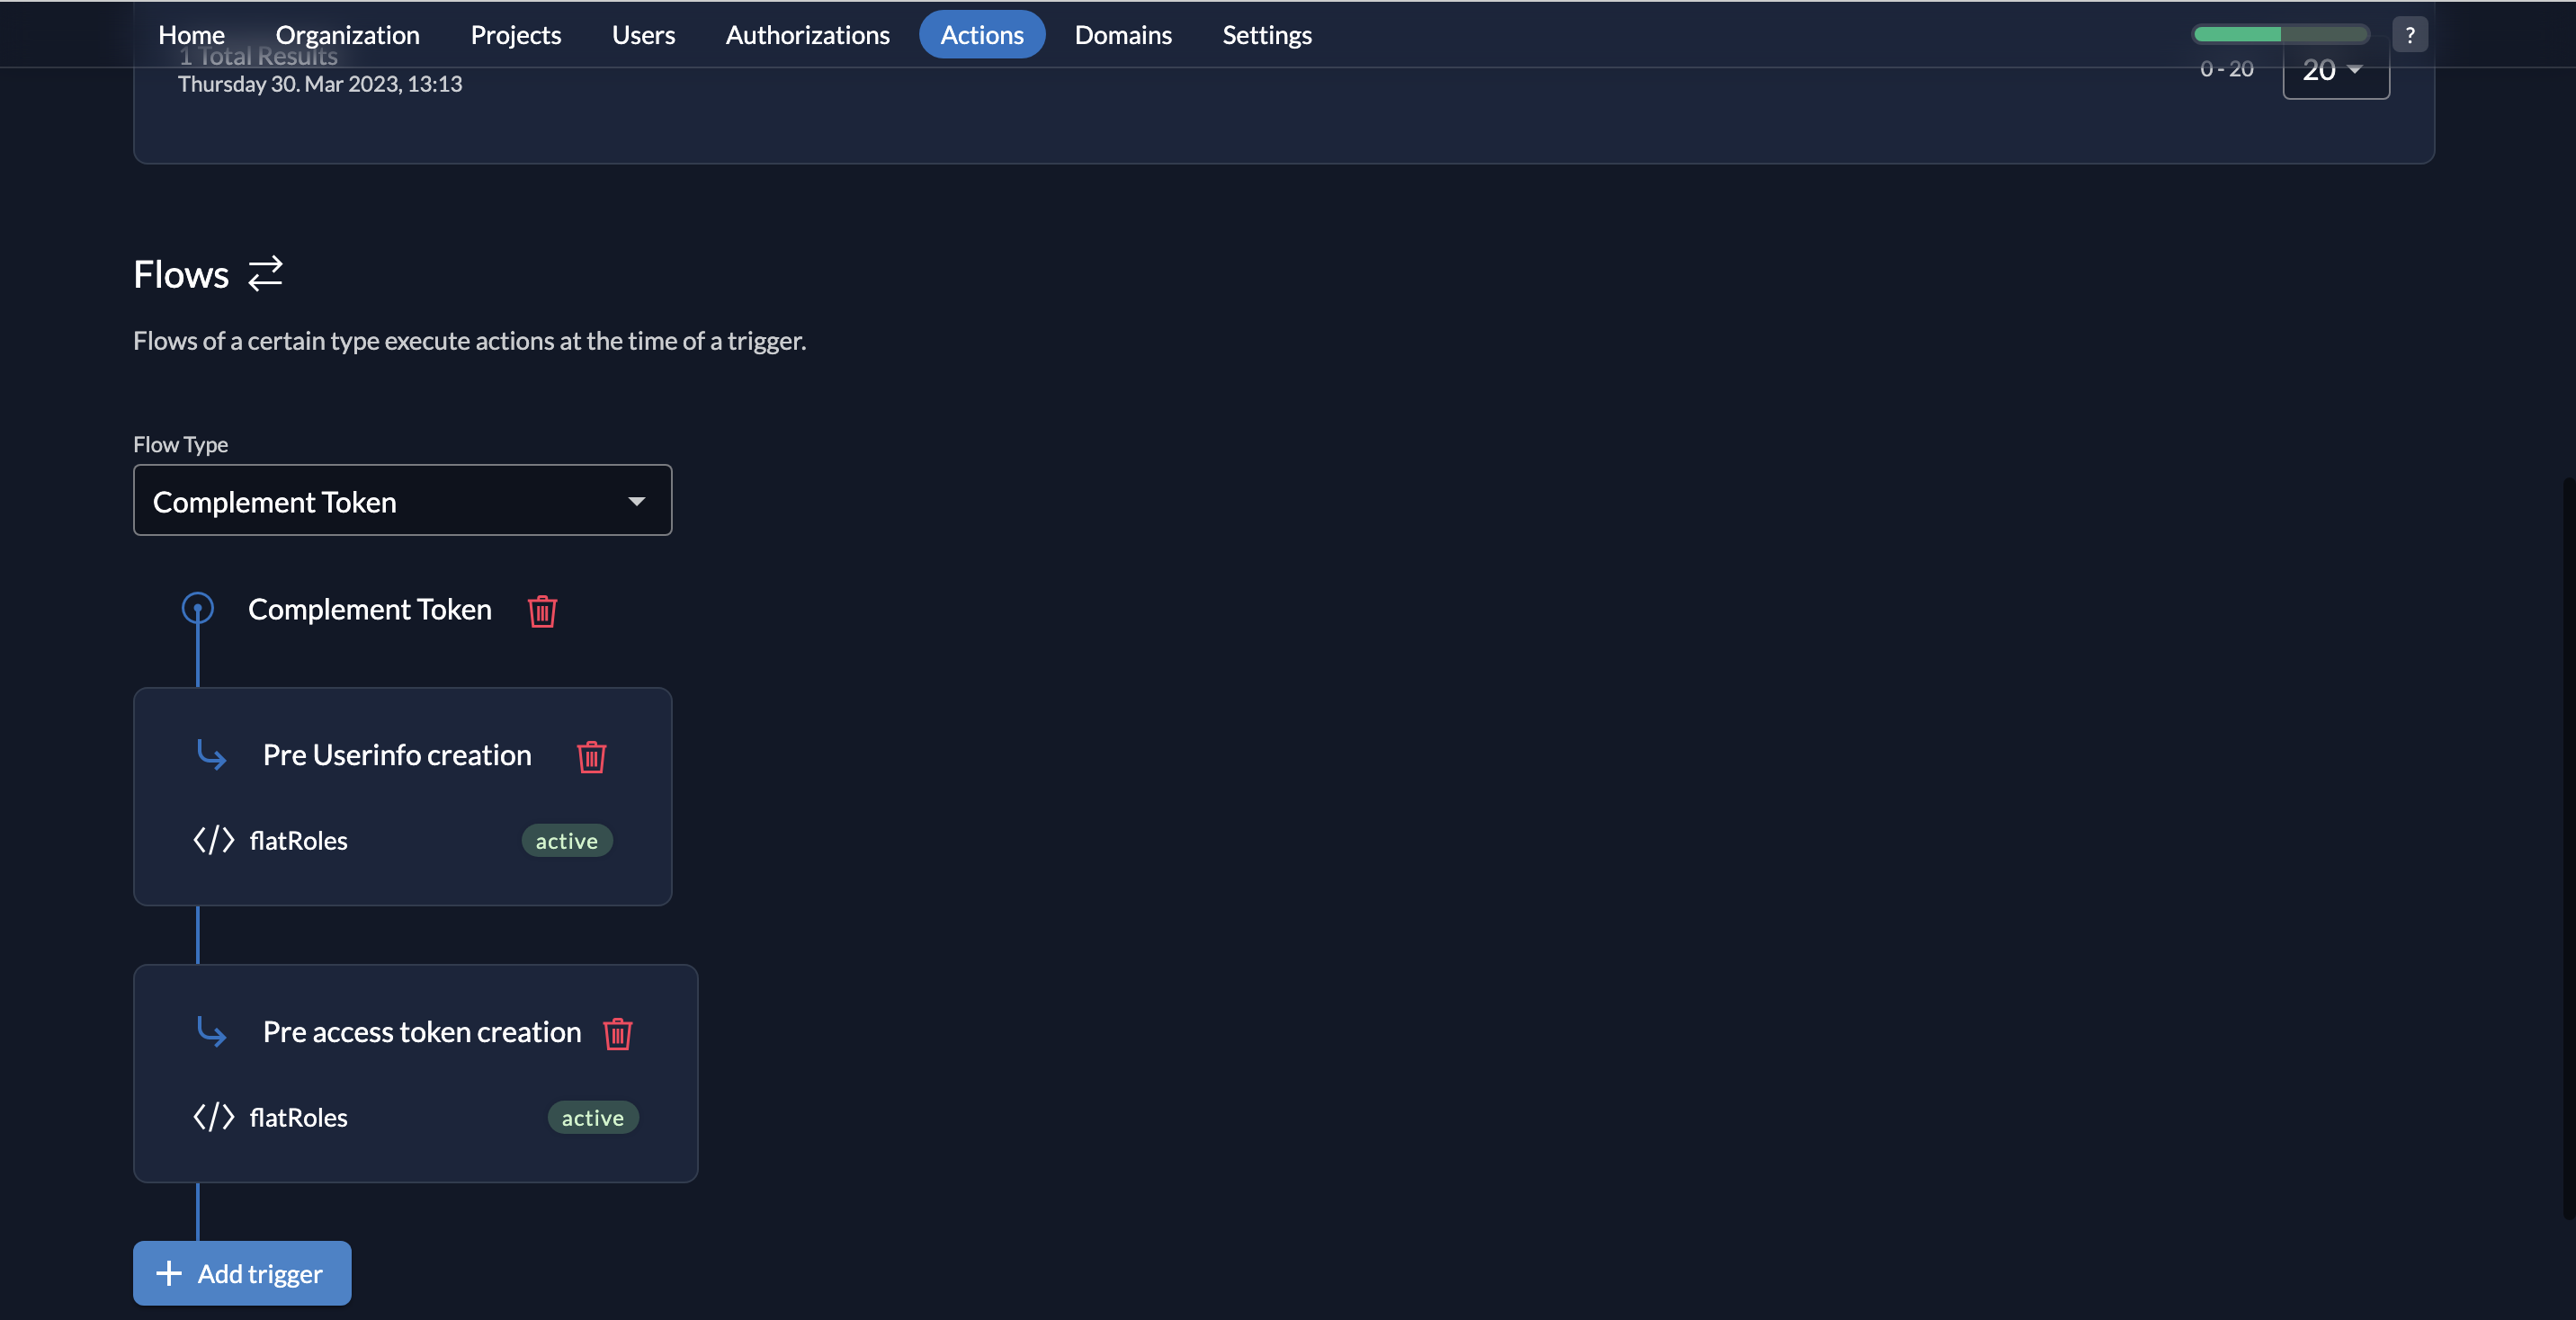This screenshot has width=2576, height=1320.
Task: Click the code icon beside first flatRoles
Action: click(x=213, y=840)
